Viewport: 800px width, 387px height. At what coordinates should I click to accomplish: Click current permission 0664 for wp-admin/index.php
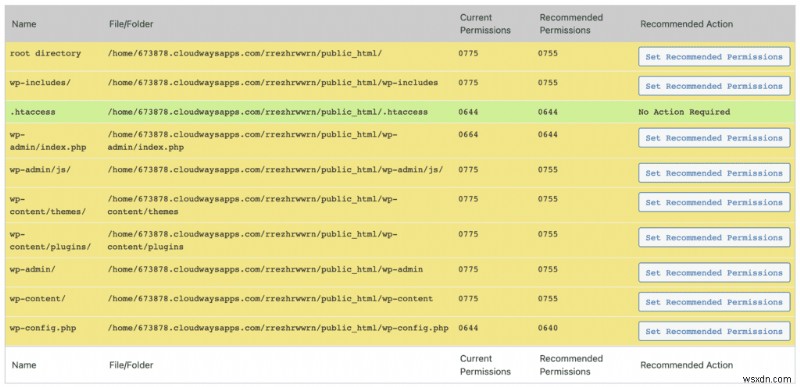click(468, 135)
